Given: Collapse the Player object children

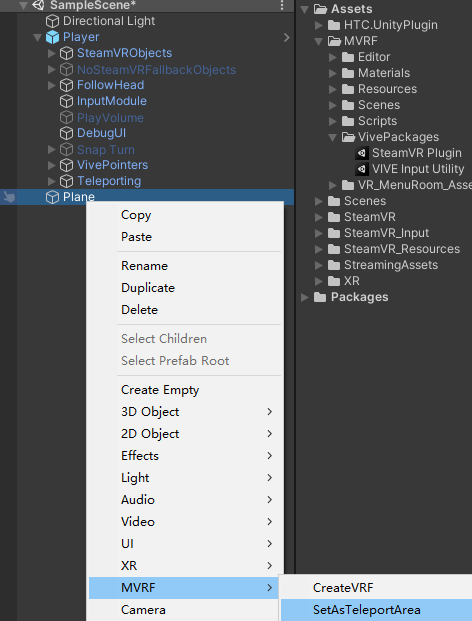Looking at the screenshot, I should [38, 38].
